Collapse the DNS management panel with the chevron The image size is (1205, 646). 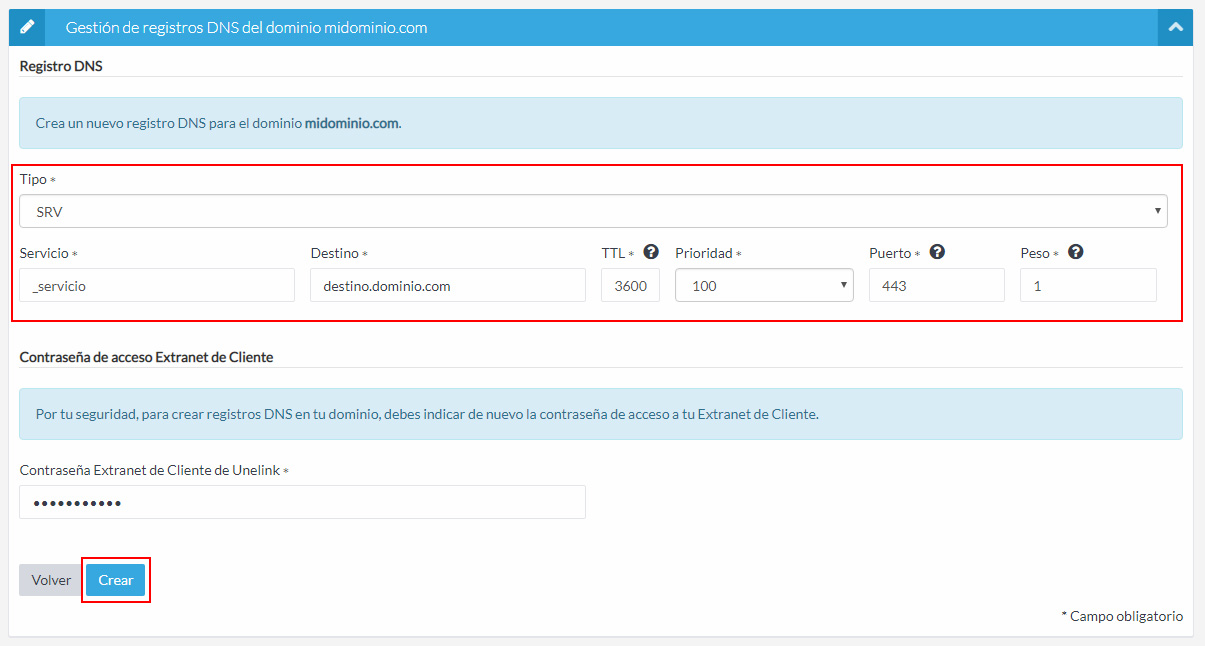click(x=1175, y=28)
